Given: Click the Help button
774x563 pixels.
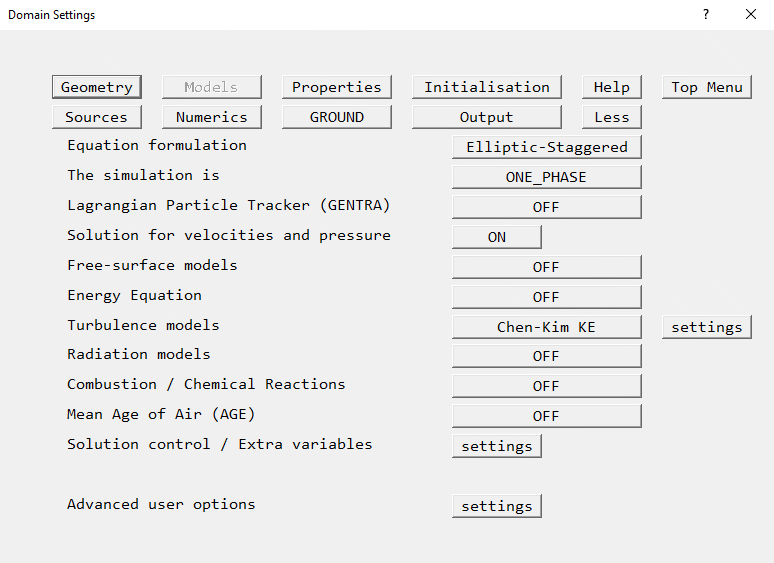Looking at the screenshot, I should 611,87.
